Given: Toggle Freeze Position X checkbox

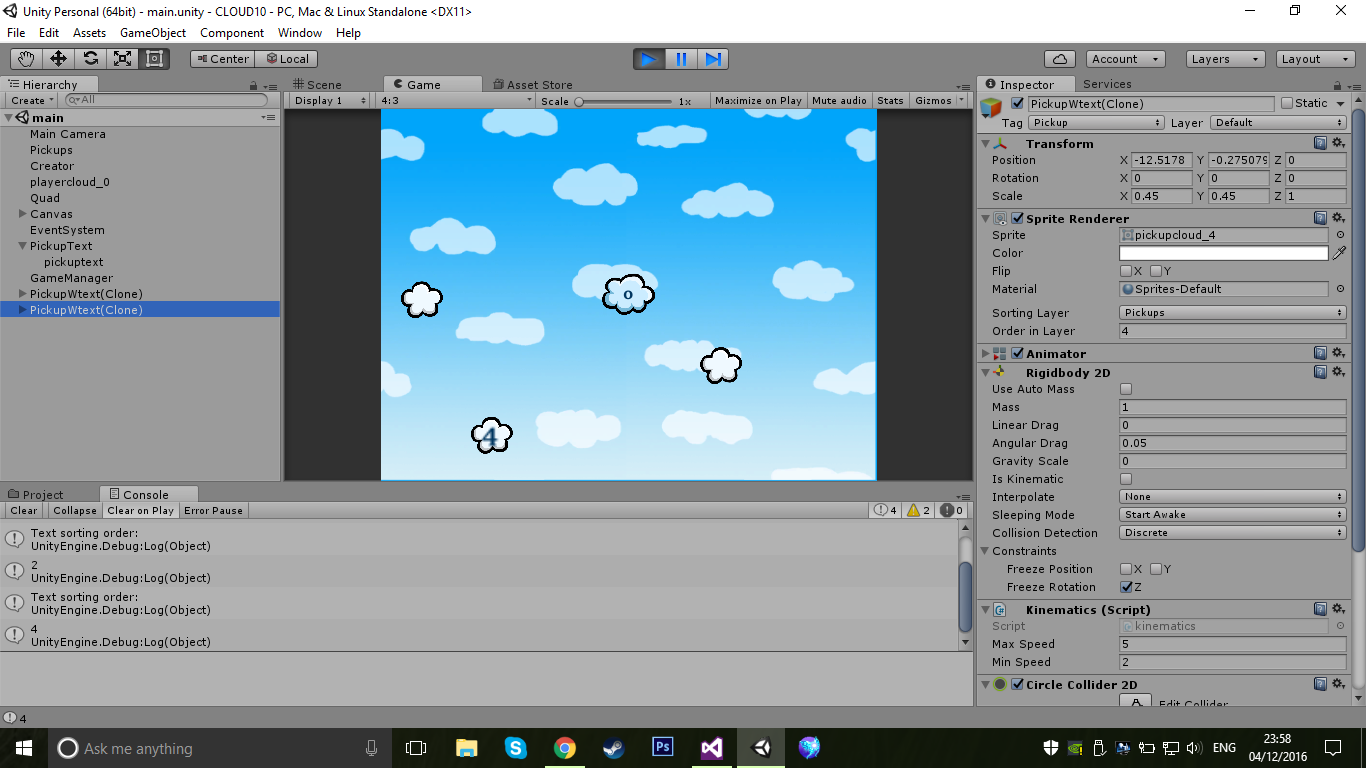Looking at the screenshot, I should pos(1126,569).
